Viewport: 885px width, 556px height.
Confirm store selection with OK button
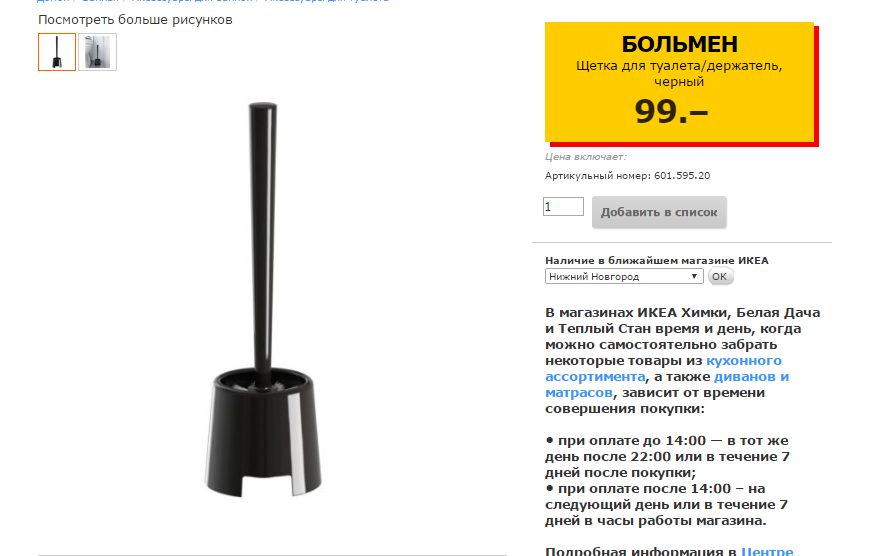click(x=720, y=277)
